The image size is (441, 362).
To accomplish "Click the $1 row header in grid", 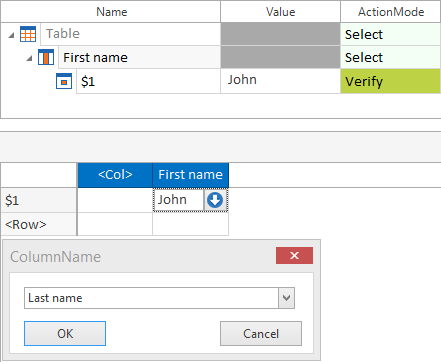I will click(x=39, y=200).
